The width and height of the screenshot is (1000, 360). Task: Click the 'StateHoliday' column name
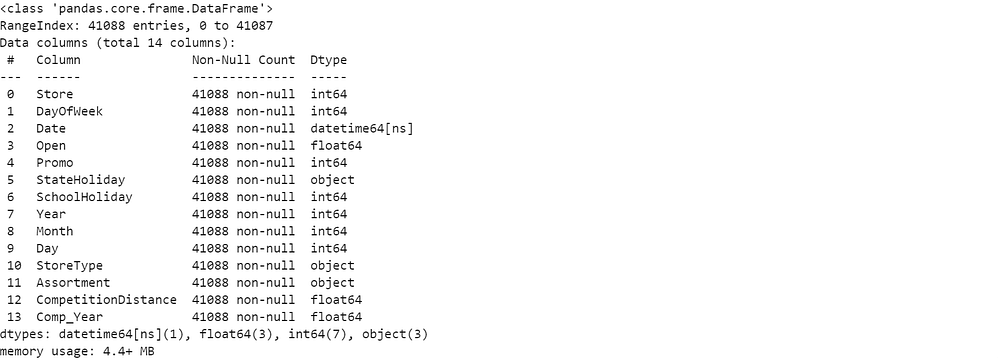(80, 180)
